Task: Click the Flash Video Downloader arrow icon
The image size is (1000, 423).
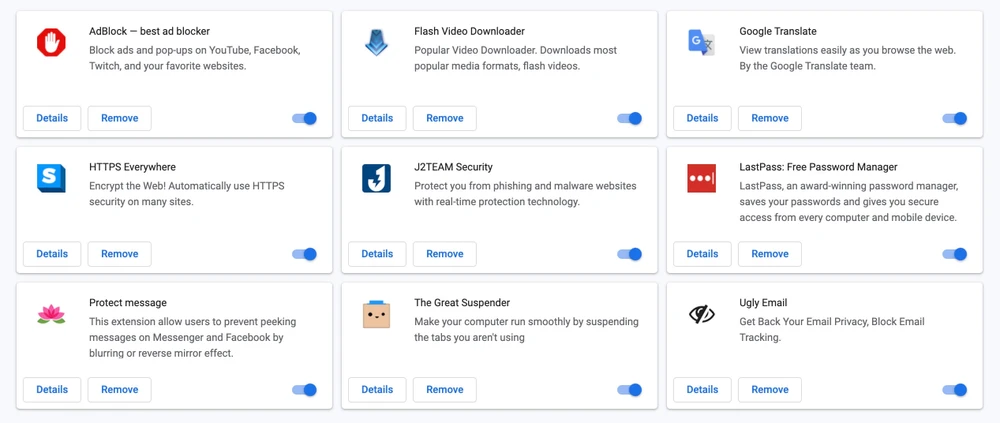Action: pyautogui.click(x=376, y=42)
